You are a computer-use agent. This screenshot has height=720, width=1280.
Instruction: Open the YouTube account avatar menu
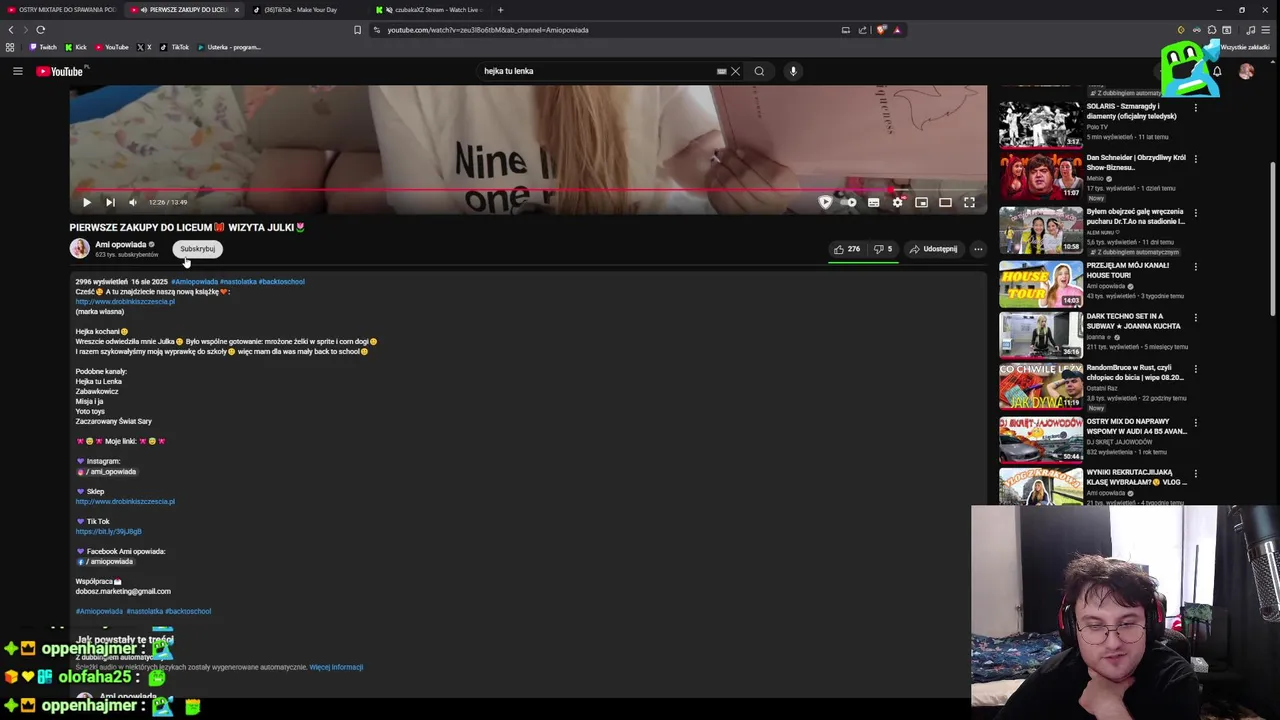pos(1246,71)
